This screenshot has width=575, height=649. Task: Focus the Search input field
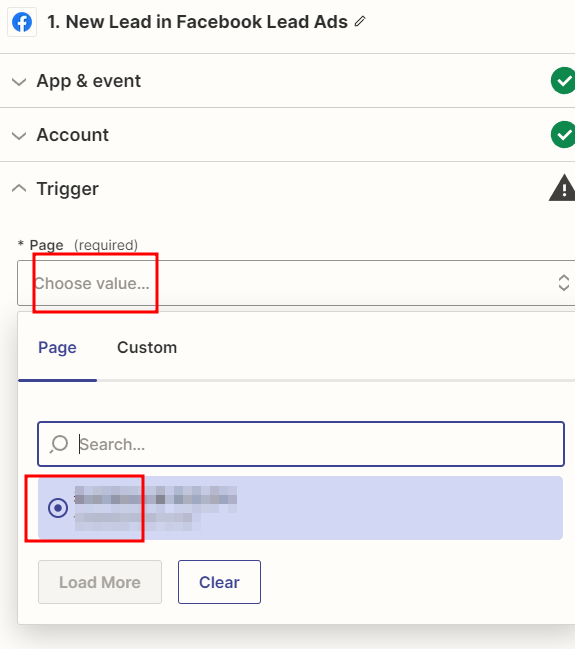[301, 444]
